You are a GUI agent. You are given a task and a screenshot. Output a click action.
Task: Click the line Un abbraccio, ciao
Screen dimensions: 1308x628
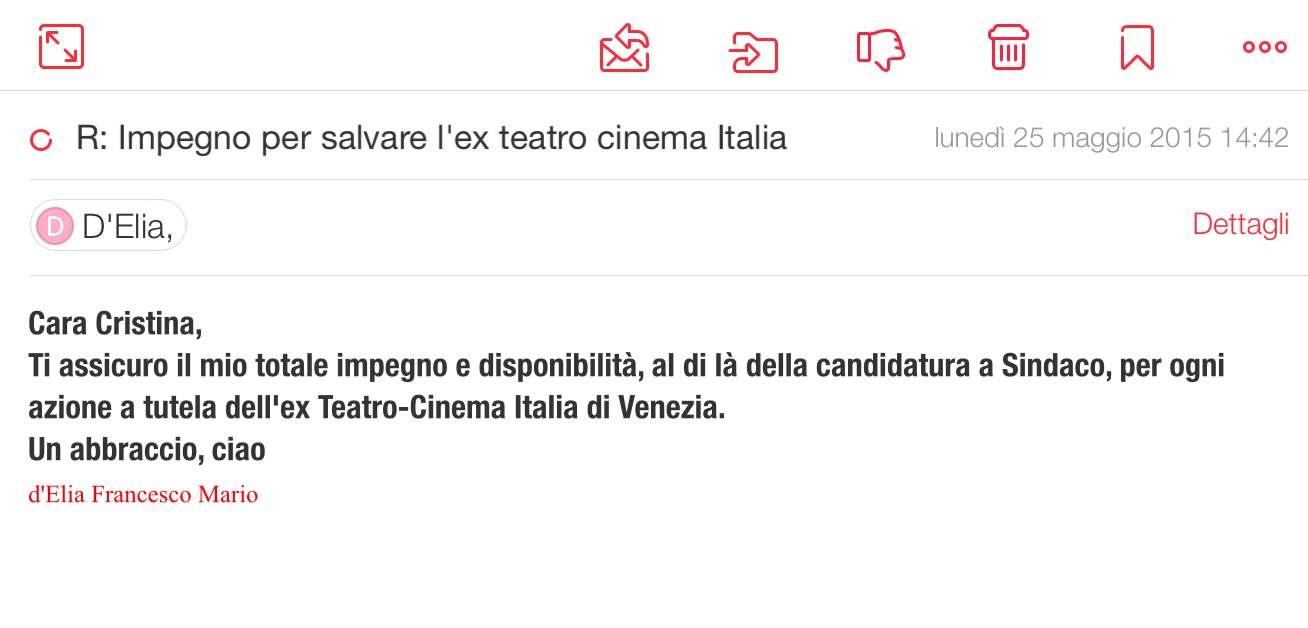click(147, 450)
